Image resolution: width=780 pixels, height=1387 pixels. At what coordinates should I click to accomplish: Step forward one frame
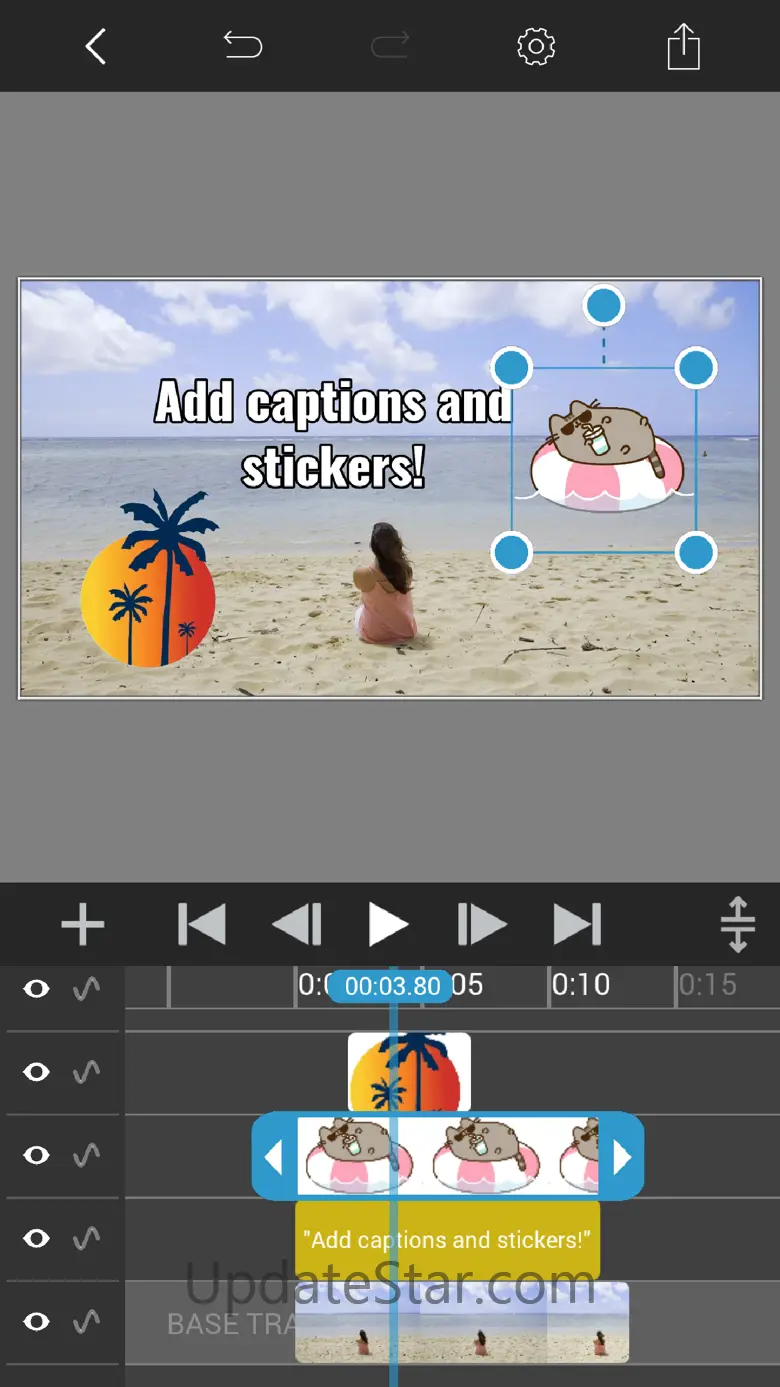coord(482,924)
